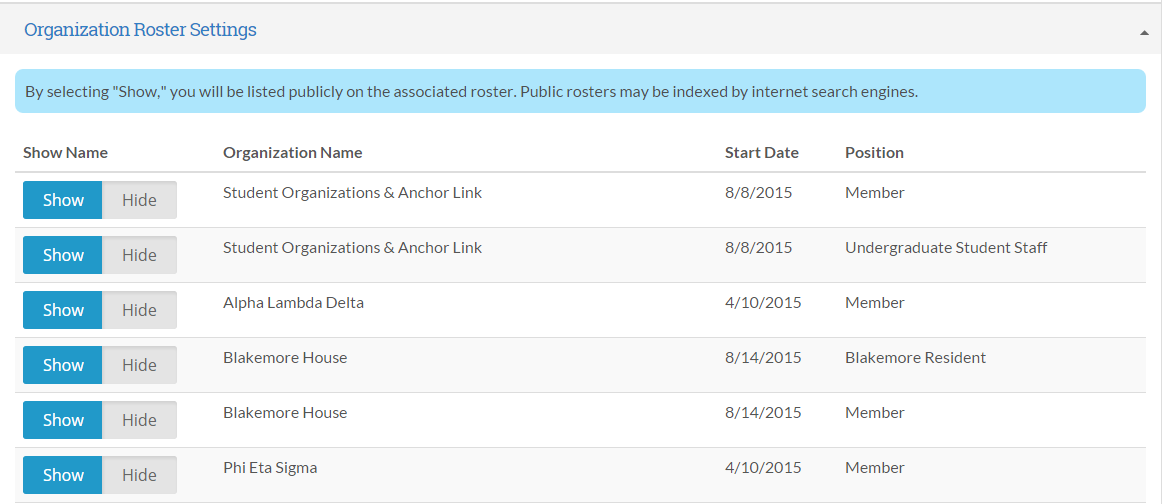The width and height of the screenshot is (1165, 504).
Task: Hide name on Blakemore Resident row
Action: point(139,365)
